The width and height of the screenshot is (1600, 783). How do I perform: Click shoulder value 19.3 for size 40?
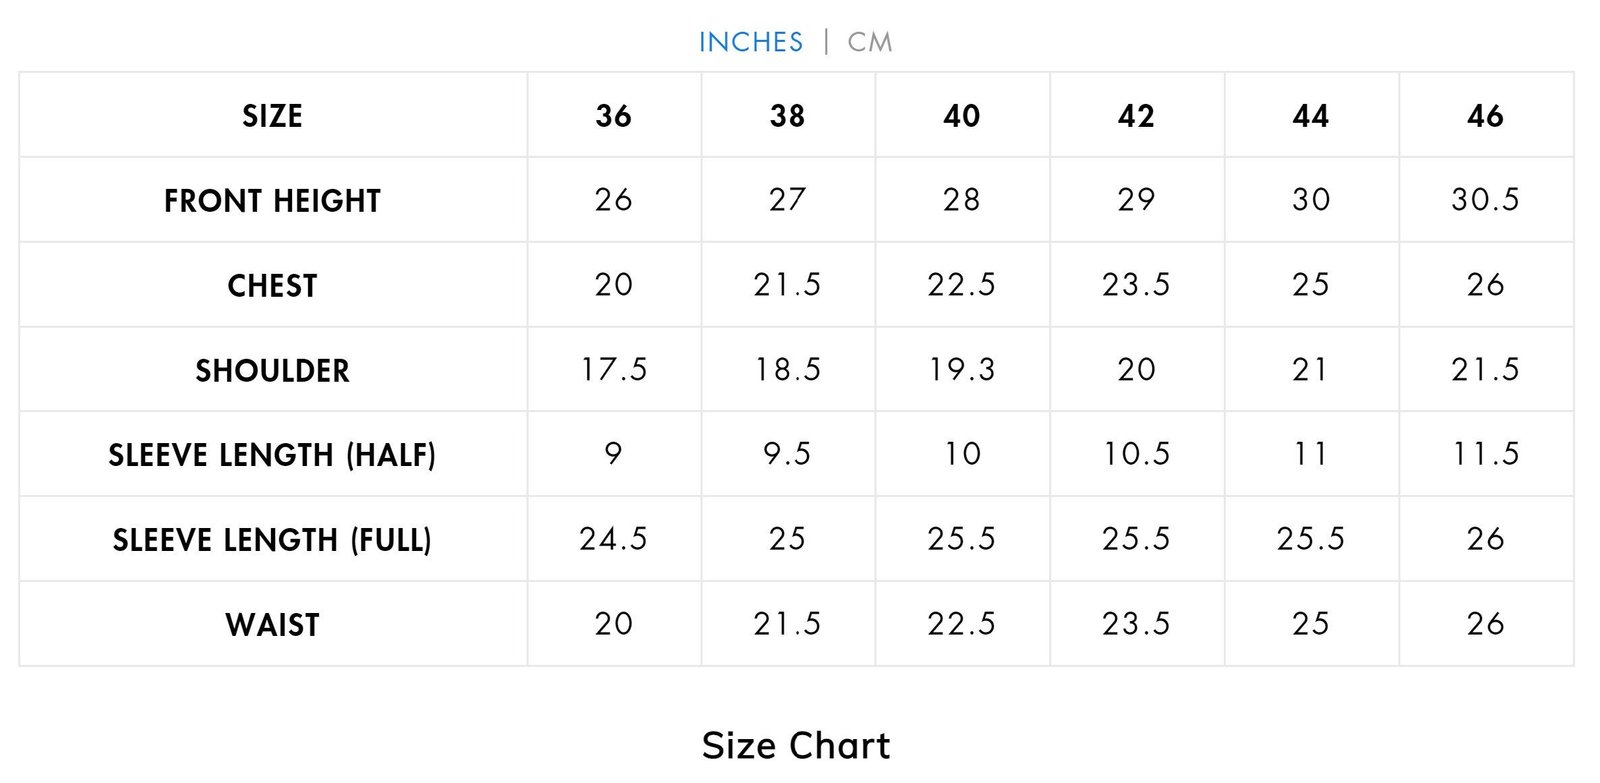[x=961, y=370]
